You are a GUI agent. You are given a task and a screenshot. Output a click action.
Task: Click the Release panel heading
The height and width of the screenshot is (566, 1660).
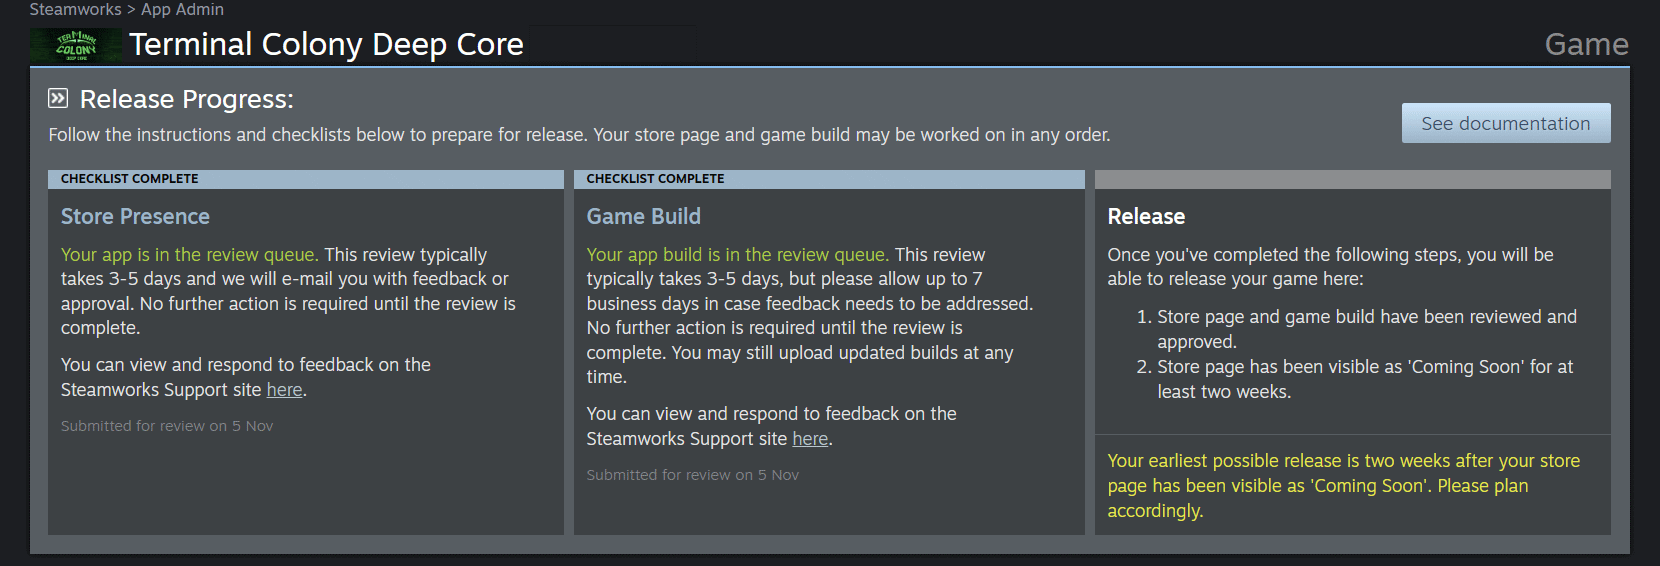pyautogui.click(x=1146, y=217)
